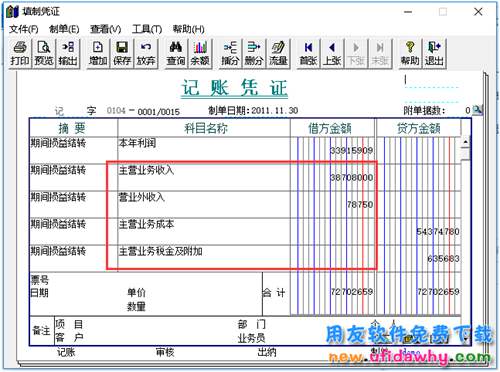Click the voucher list scrollbar up arrow
This screenshot has width=500, height=372.
[x=465, y=142]
